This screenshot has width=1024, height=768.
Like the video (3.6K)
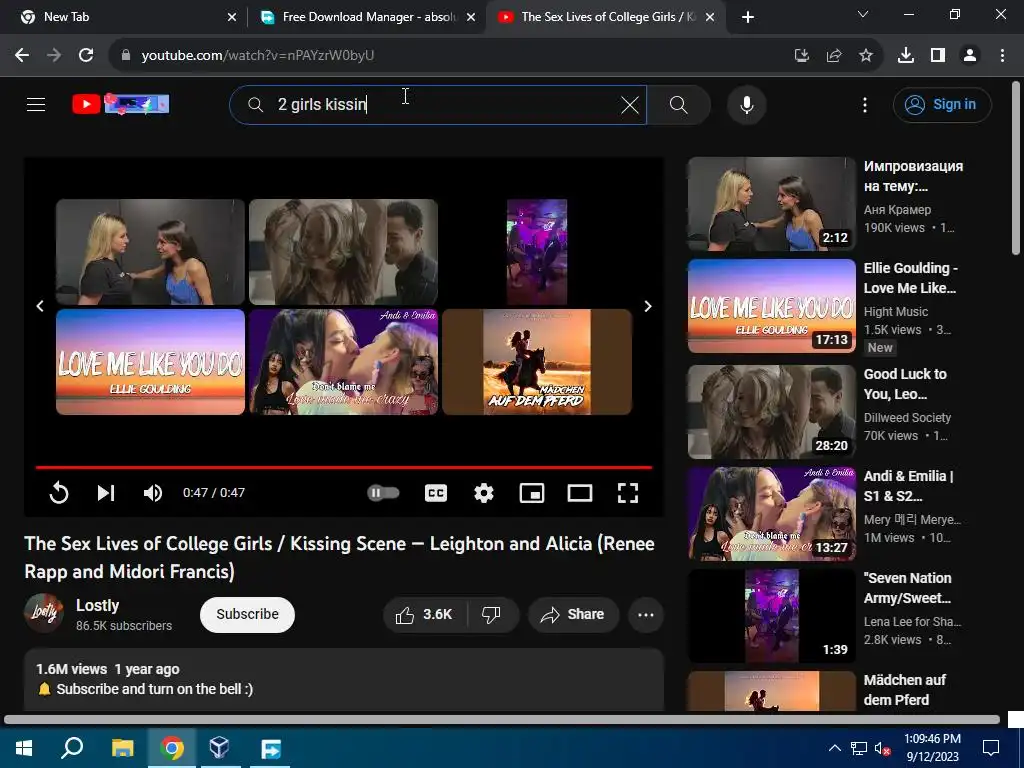point(424,614)
